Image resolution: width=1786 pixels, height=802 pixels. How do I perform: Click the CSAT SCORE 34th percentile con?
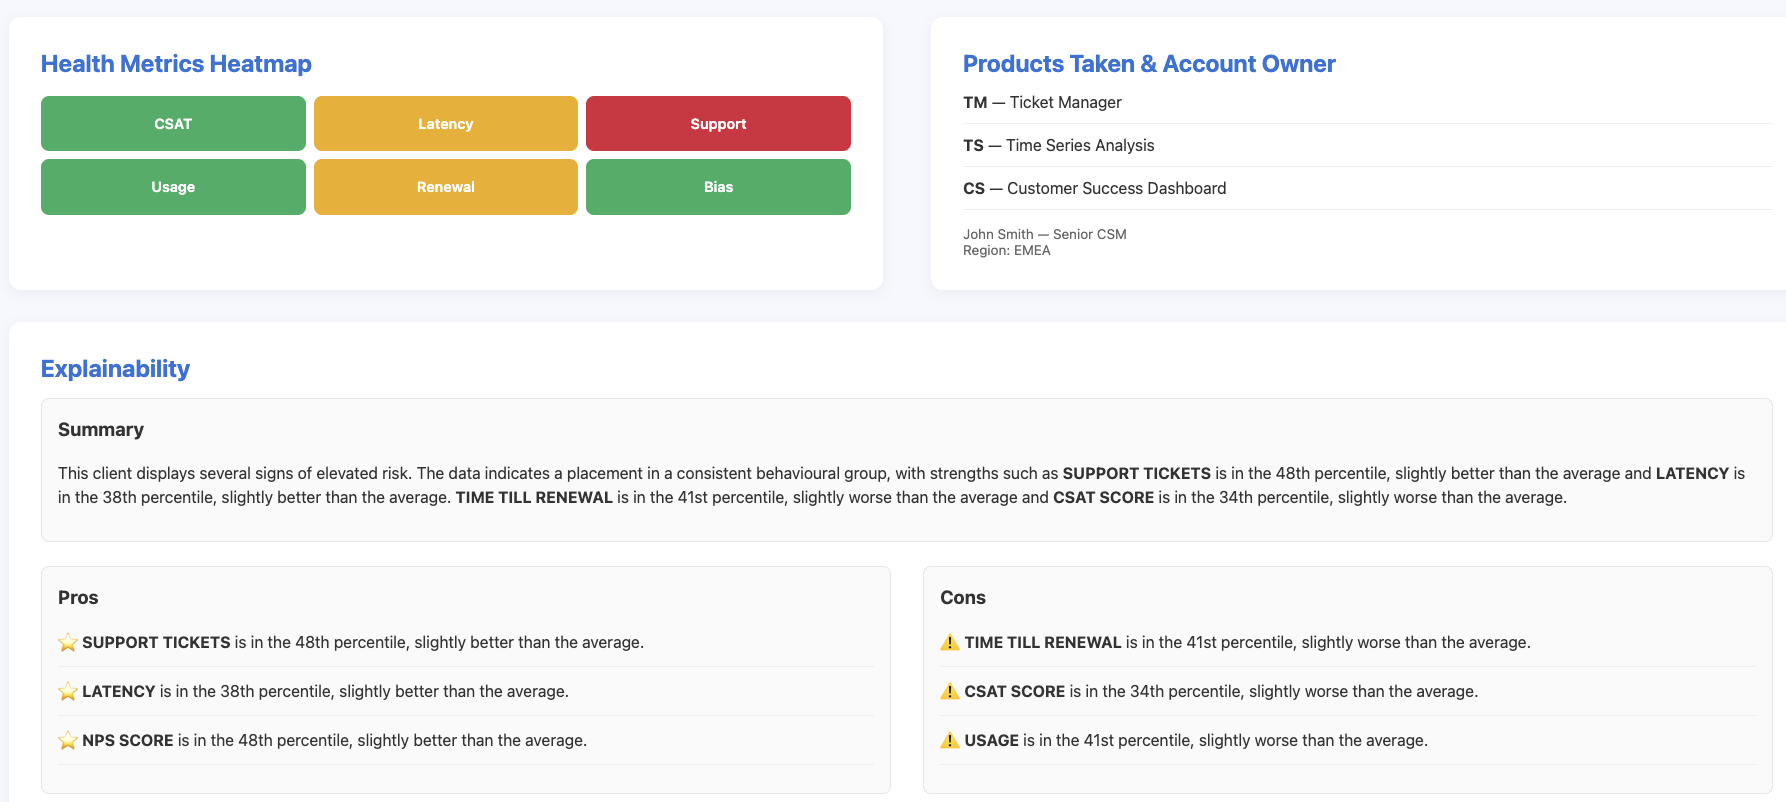[x=1348, y=691]
